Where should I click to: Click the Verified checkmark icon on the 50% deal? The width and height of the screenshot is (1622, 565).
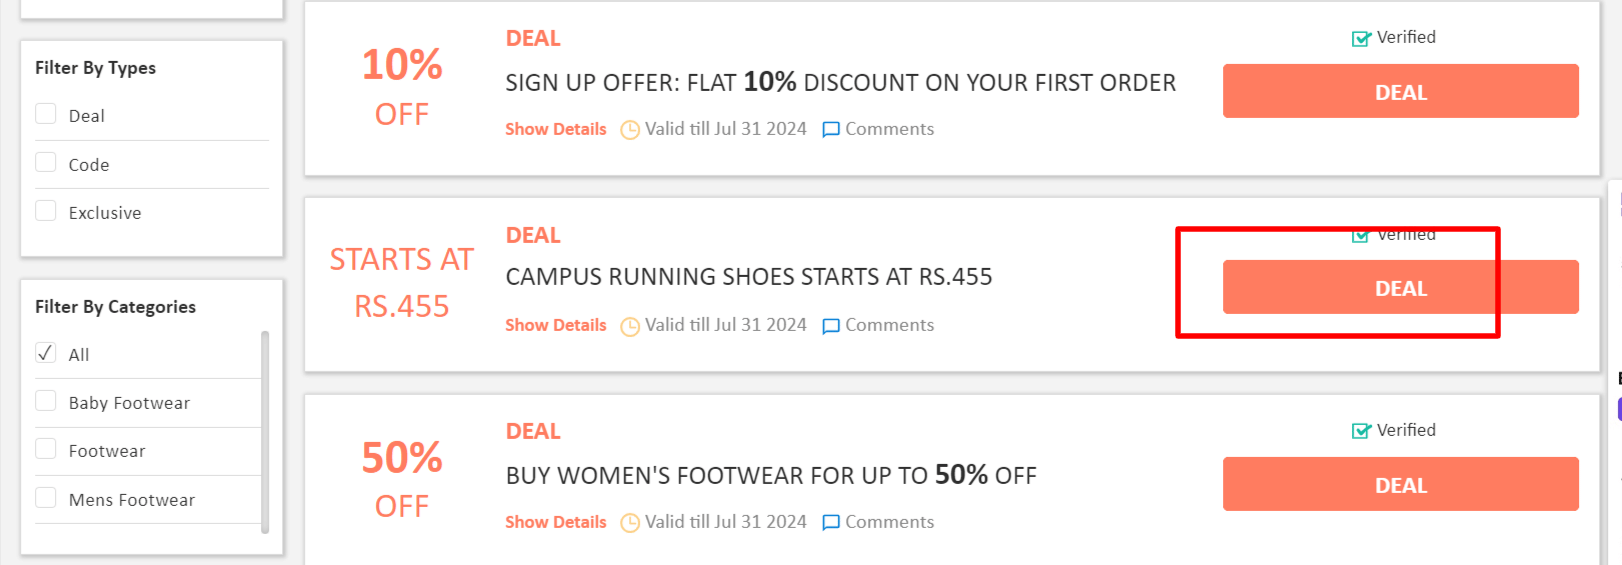point(1361,431)
